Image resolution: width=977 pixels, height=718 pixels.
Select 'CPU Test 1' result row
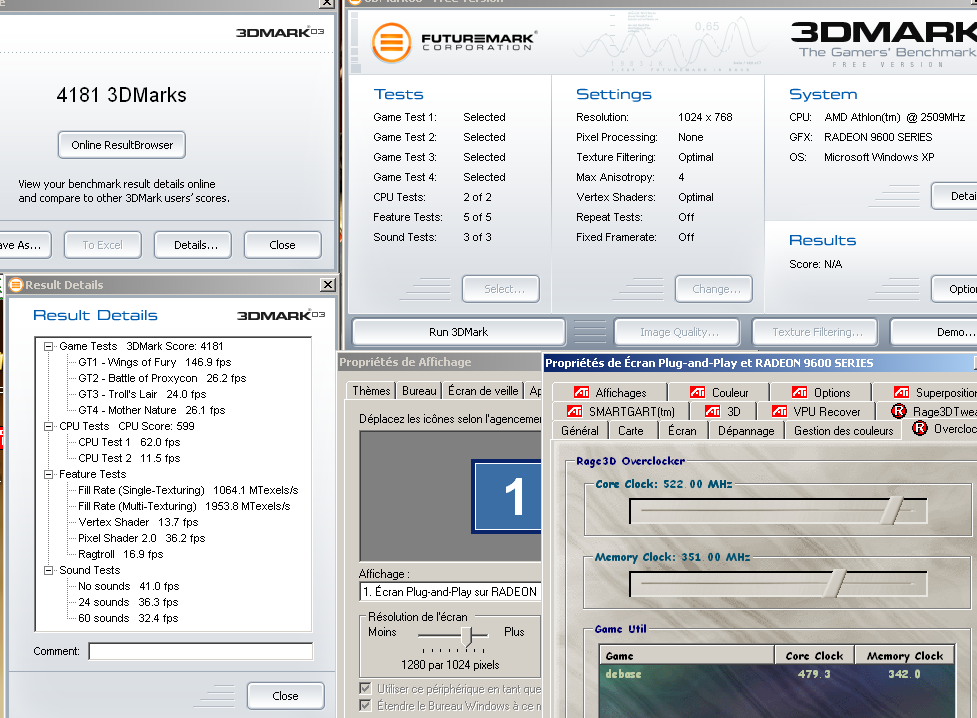[129, 443]
